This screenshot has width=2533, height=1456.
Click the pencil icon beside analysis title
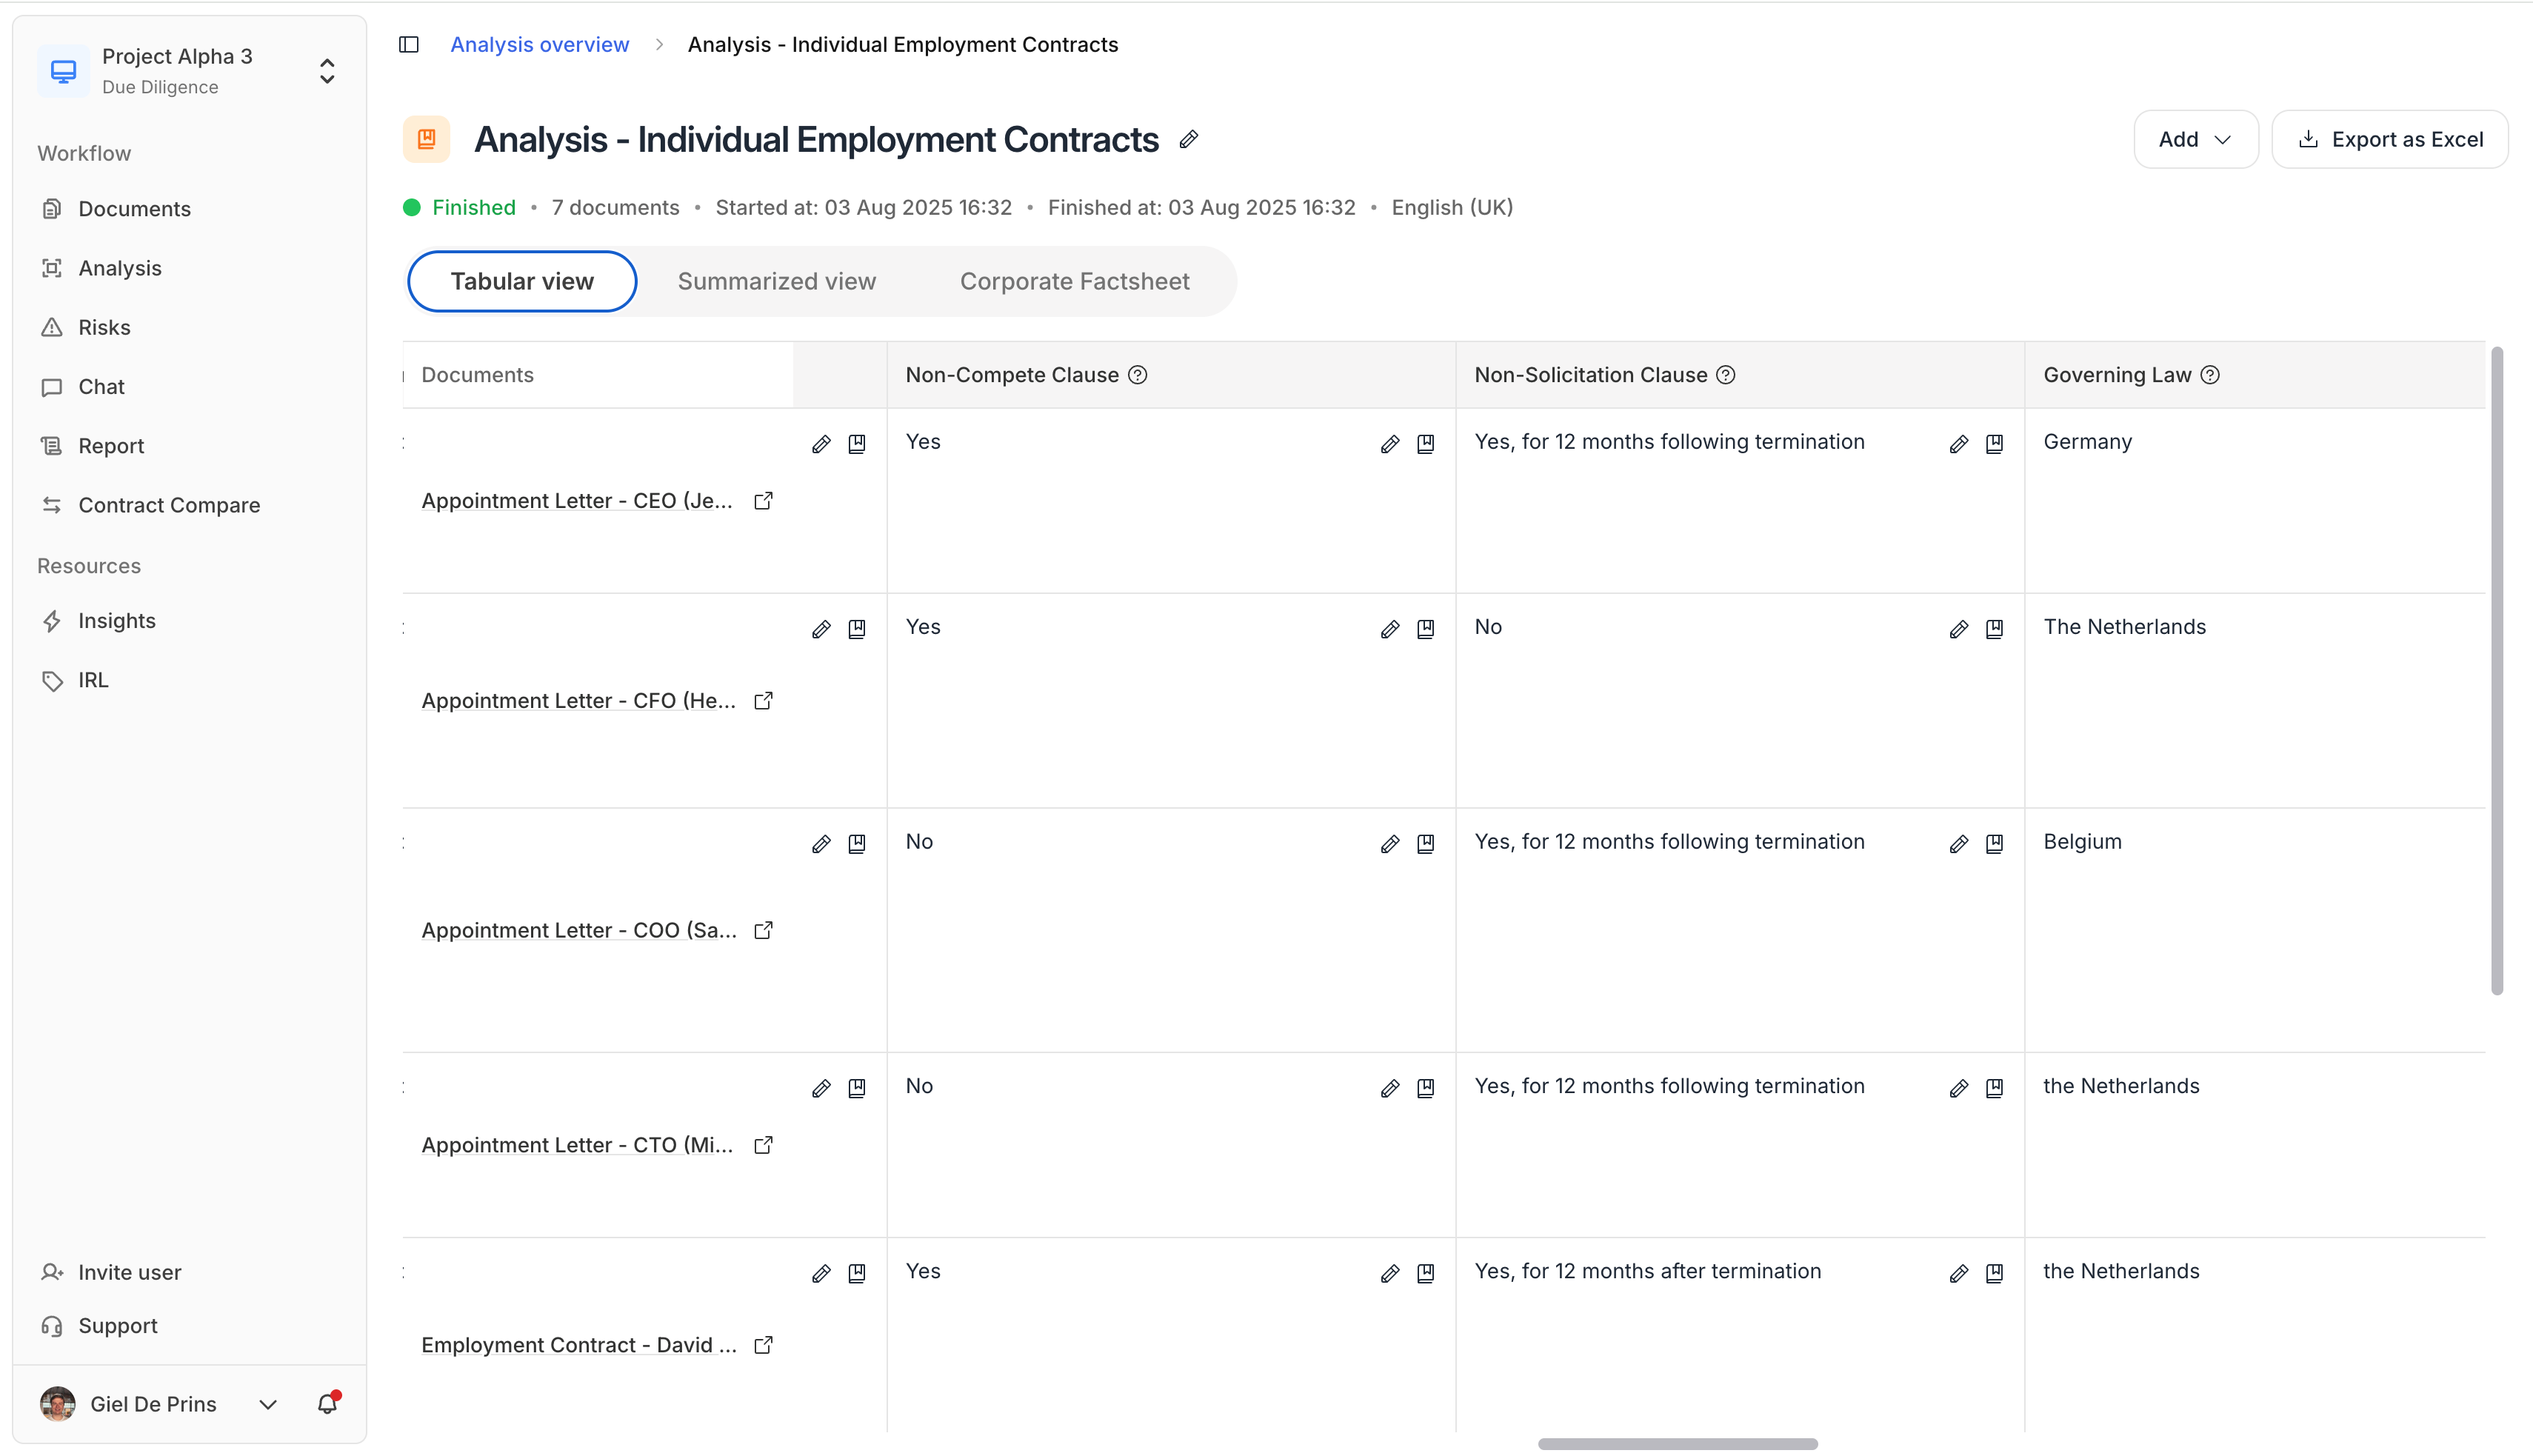click(1188, 139)
